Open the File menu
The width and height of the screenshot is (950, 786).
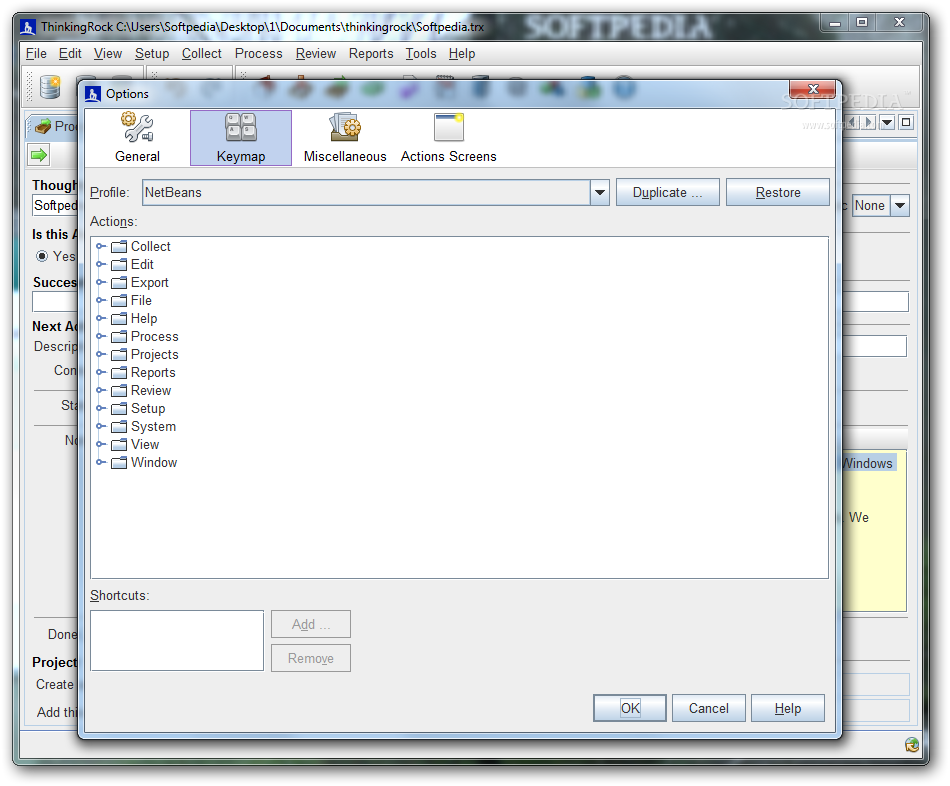click(x=36, y=54)
